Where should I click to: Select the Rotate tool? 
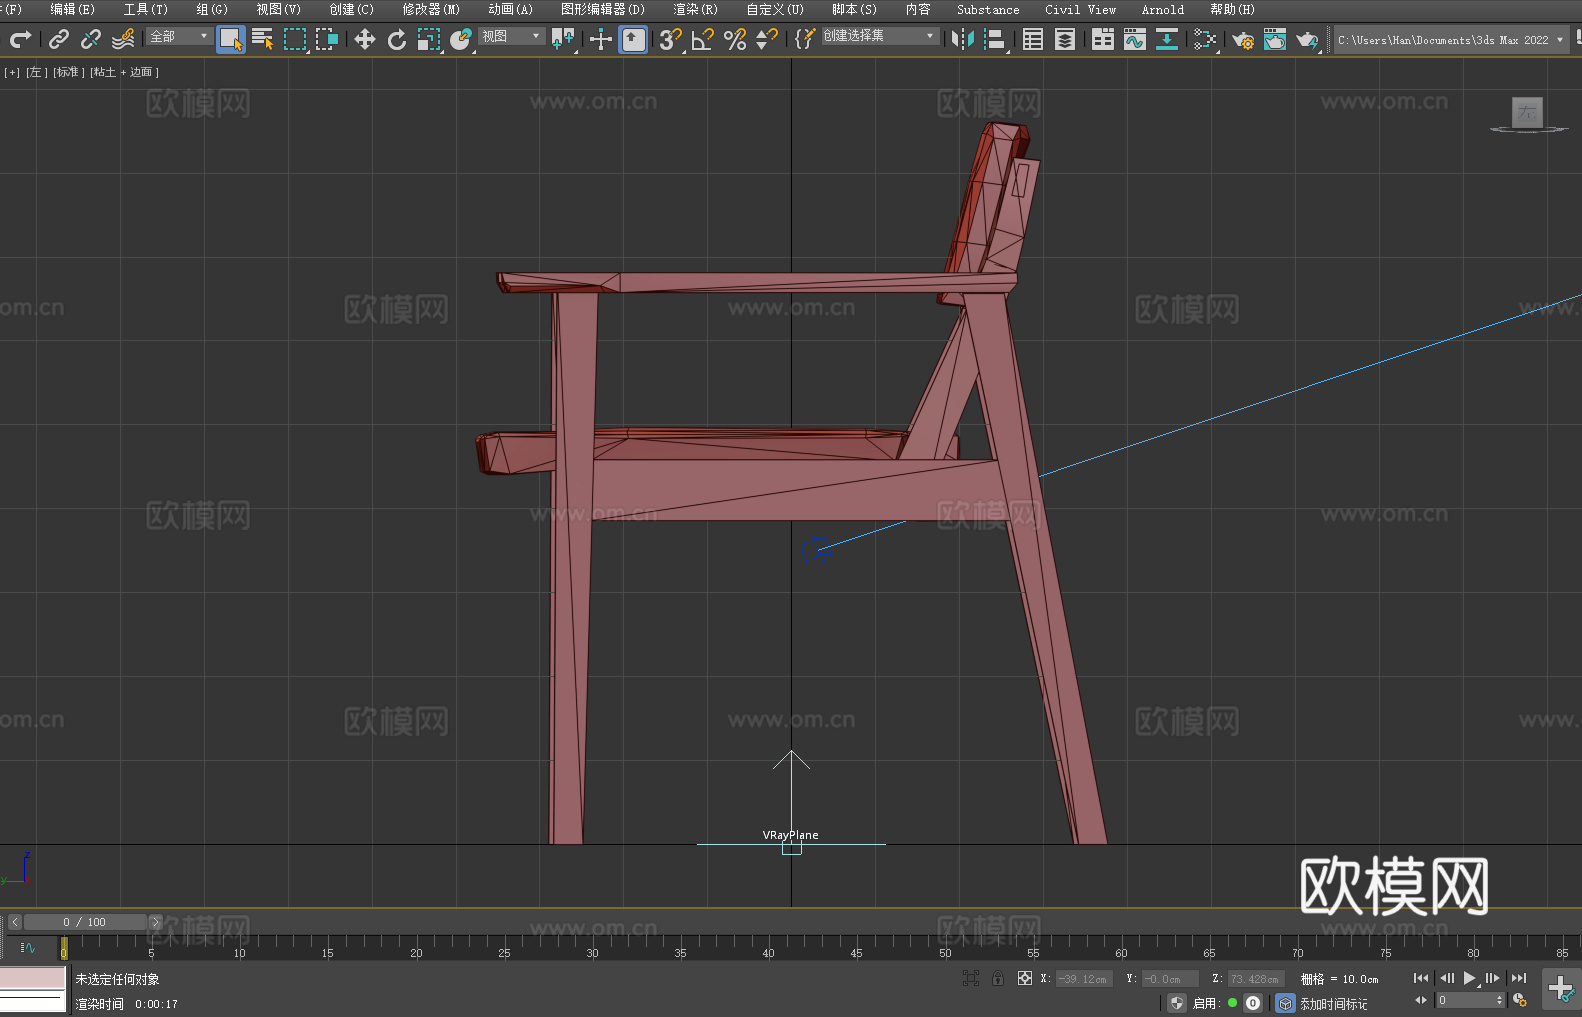coord(397,39)
